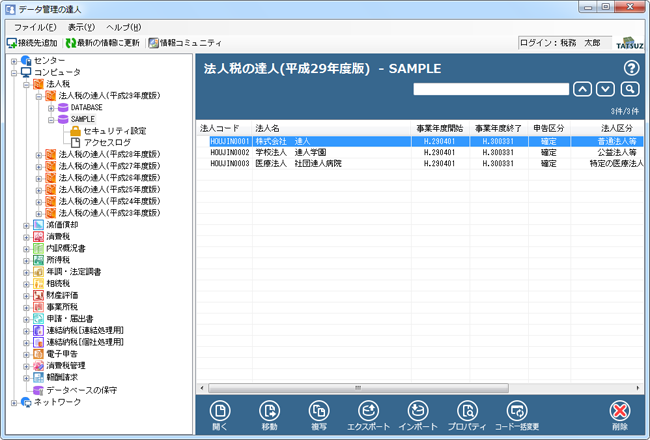
Task: Sort by 事業年度終了 column header
Action: pyautogui.click(x=499, y=128)
